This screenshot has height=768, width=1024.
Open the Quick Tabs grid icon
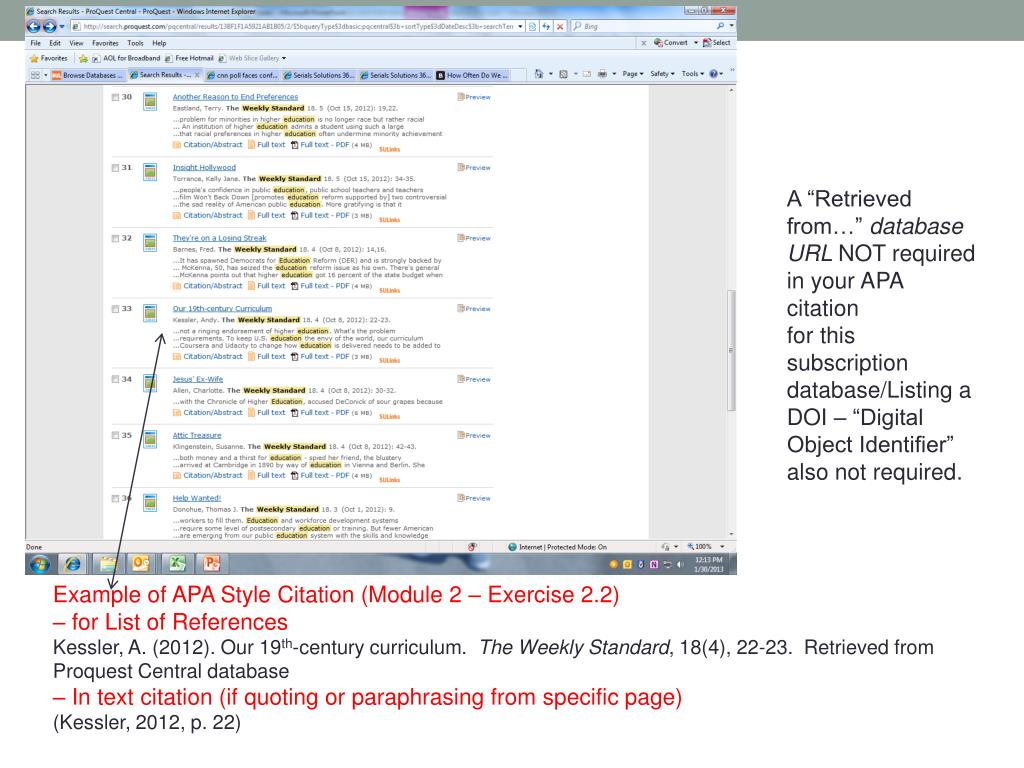(35, 75)
